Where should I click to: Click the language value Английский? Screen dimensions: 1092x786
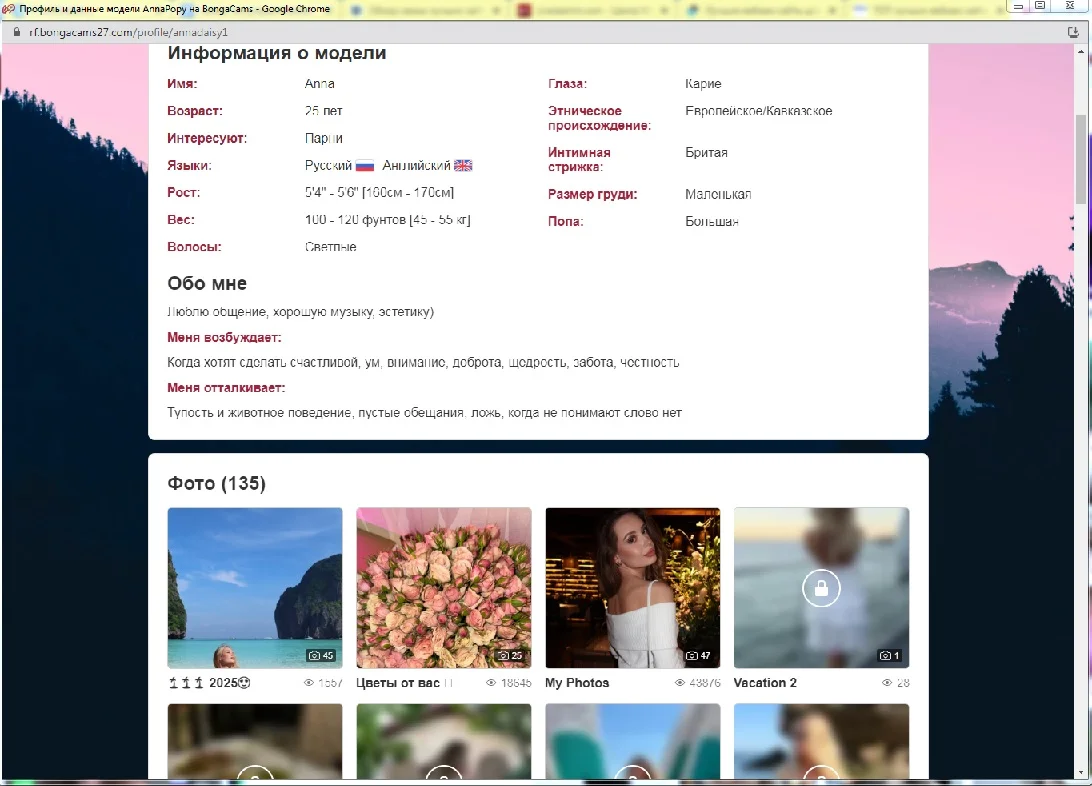coord(416,166)
